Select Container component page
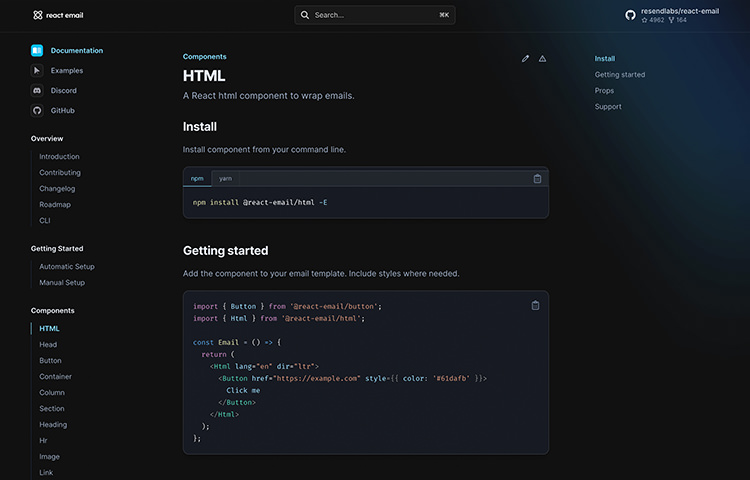Viewport: 750px width, 480px height. (55, 377)
